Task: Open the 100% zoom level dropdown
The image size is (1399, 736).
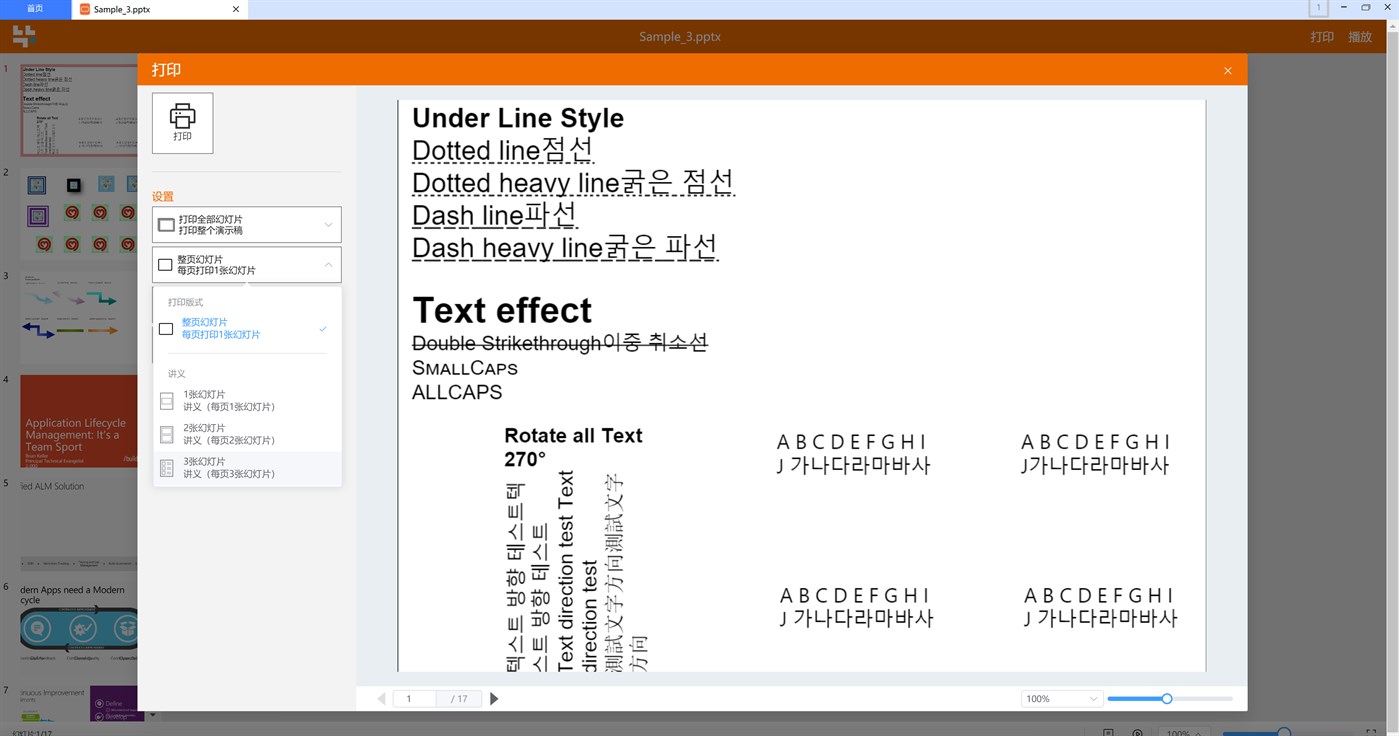Action: pos(1092,698)
